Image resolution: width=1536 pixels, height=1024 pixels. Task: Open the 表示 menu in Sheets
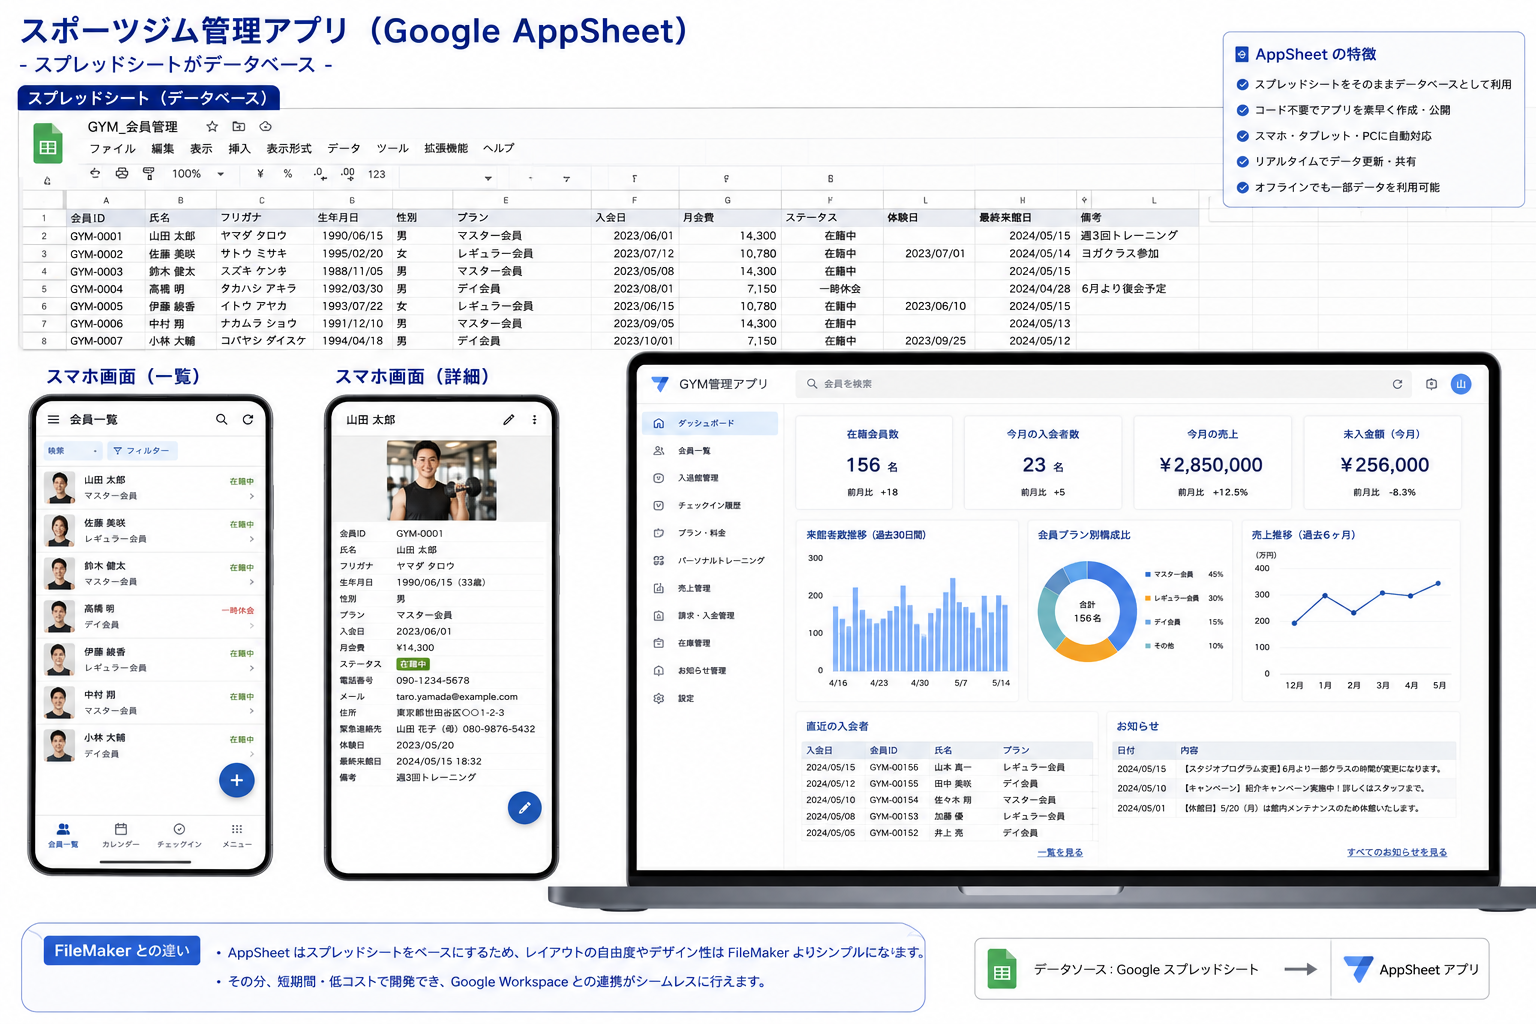[x=201, y=149]
